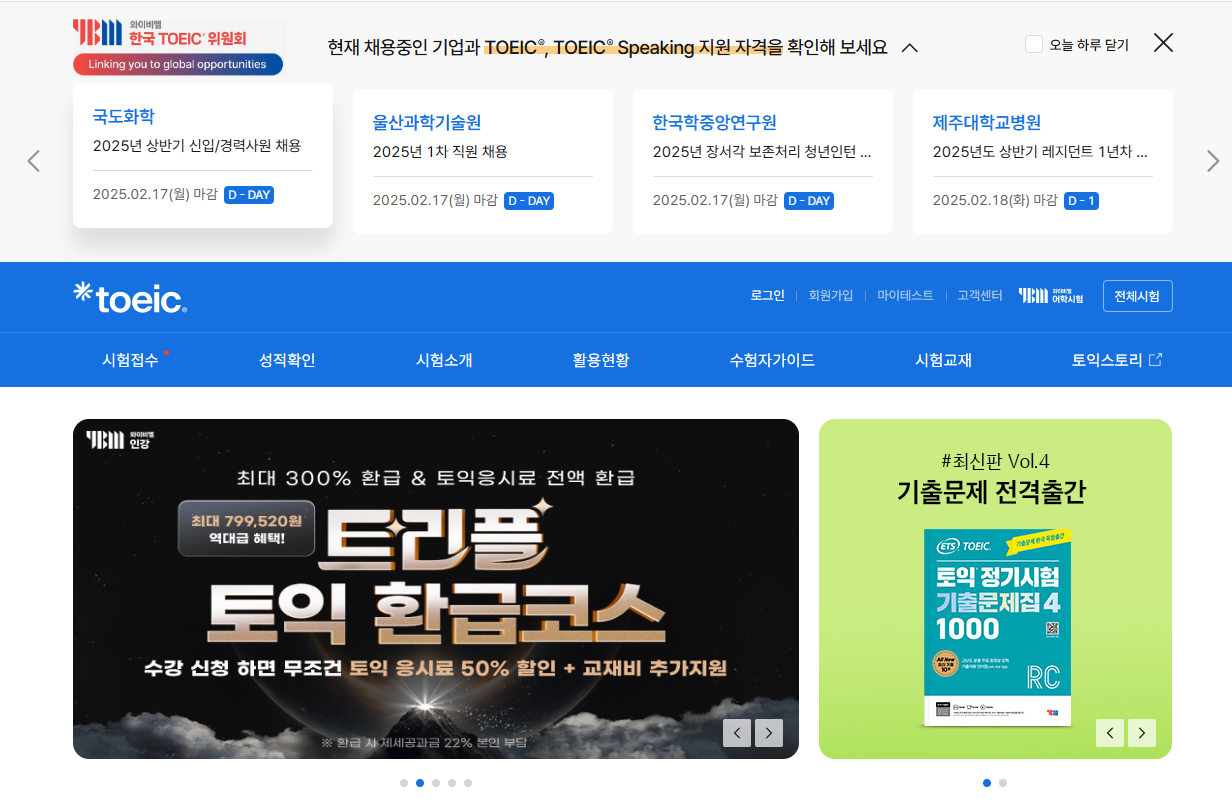Image resolution: width=1232 pixels, height=805 pixels.
Task: Open the 제주대학교병원 job posting card
Action: point(1043,161)
